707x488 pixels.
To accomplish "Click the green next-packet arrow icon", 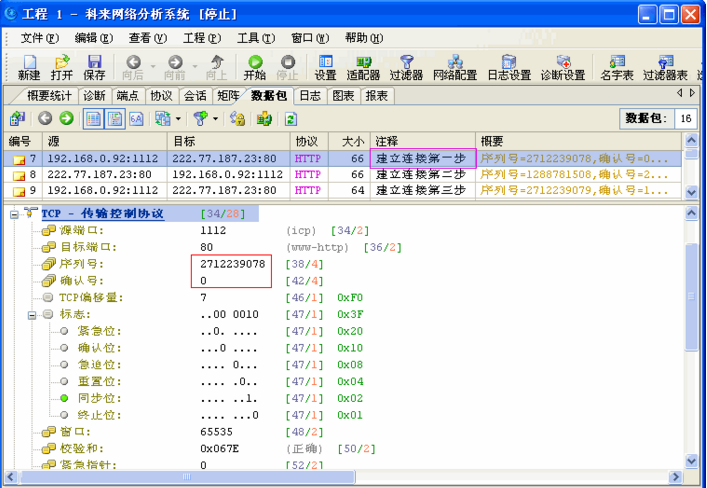I will (x=66, y=119).
